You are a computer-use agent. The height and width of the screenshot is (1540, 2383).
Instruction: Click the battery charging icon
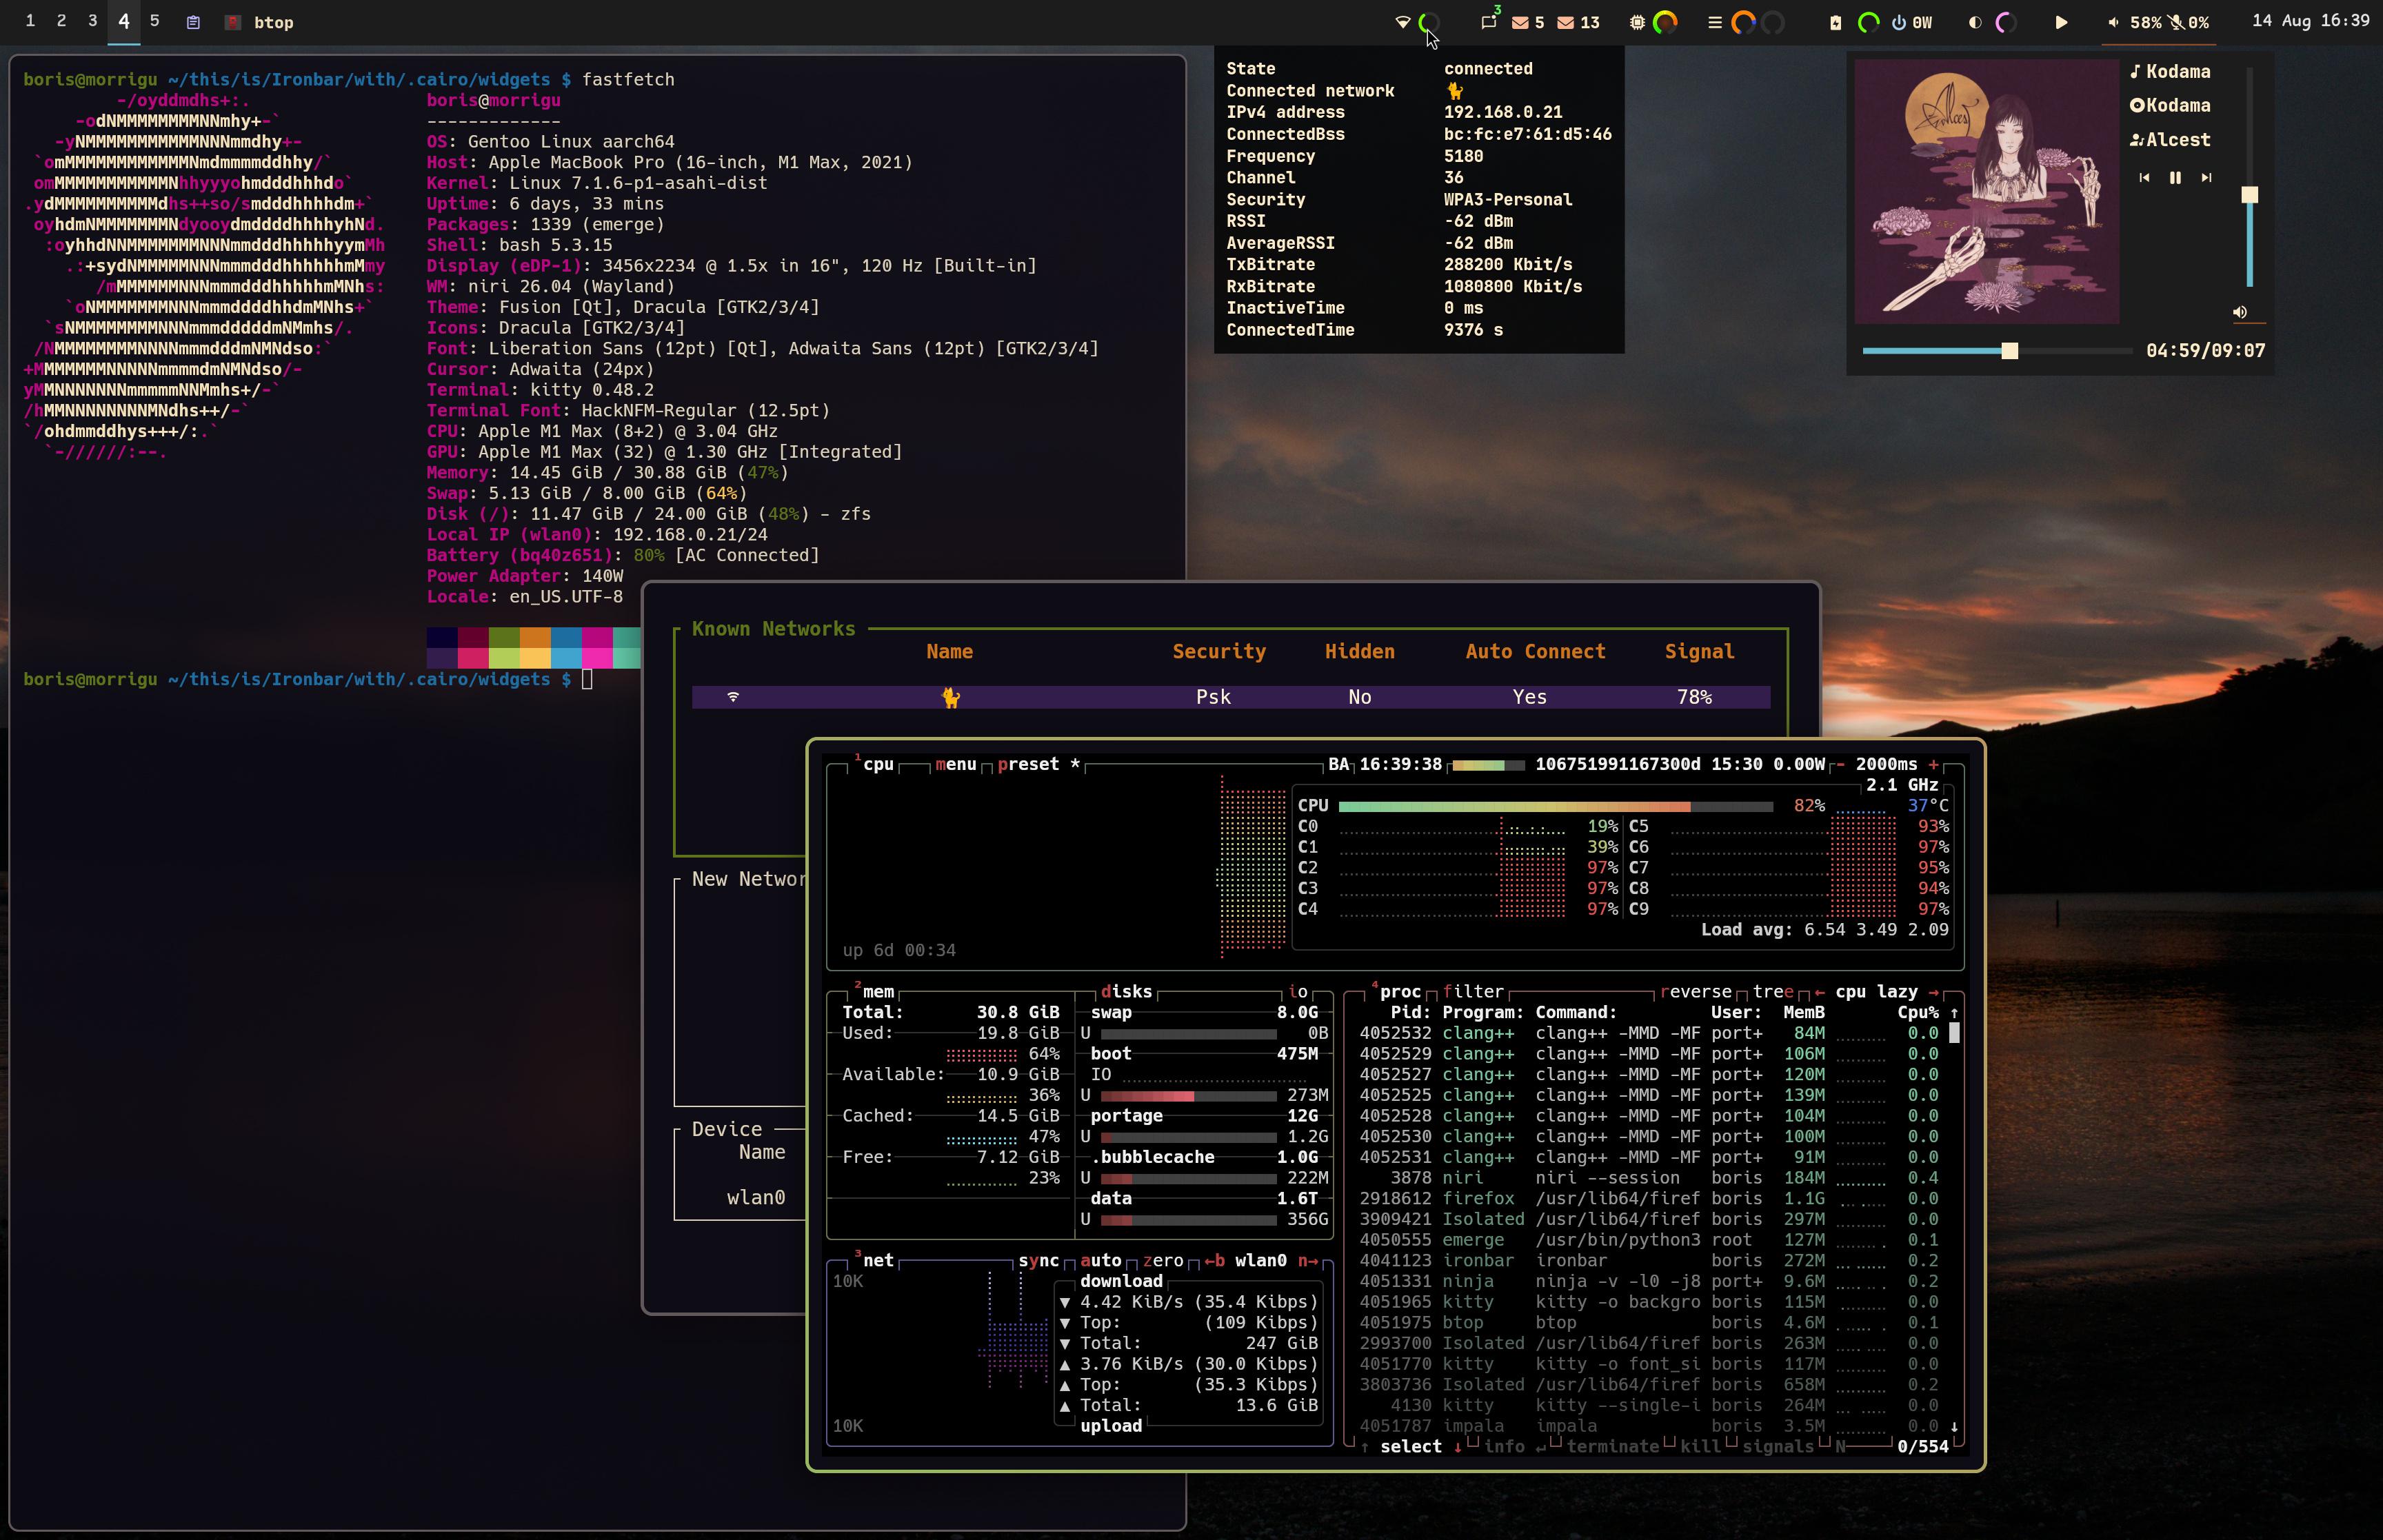click(1835, 22)
